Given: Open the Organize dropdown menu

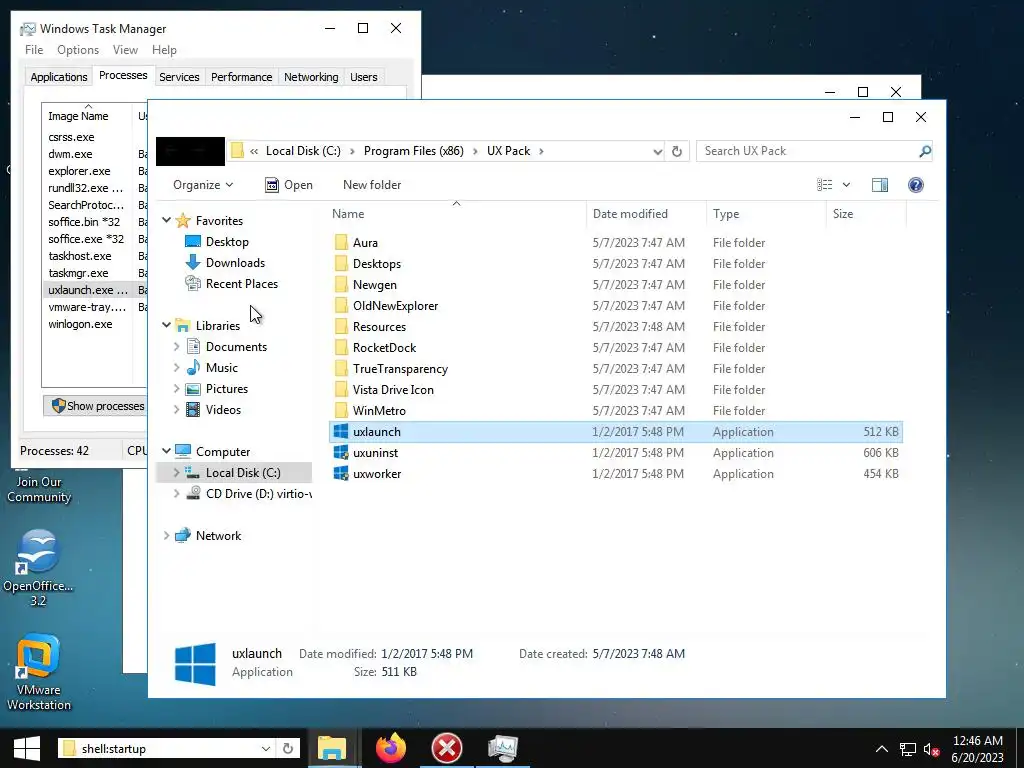Looking at the screenshot, I should click(x=202, y=185).
